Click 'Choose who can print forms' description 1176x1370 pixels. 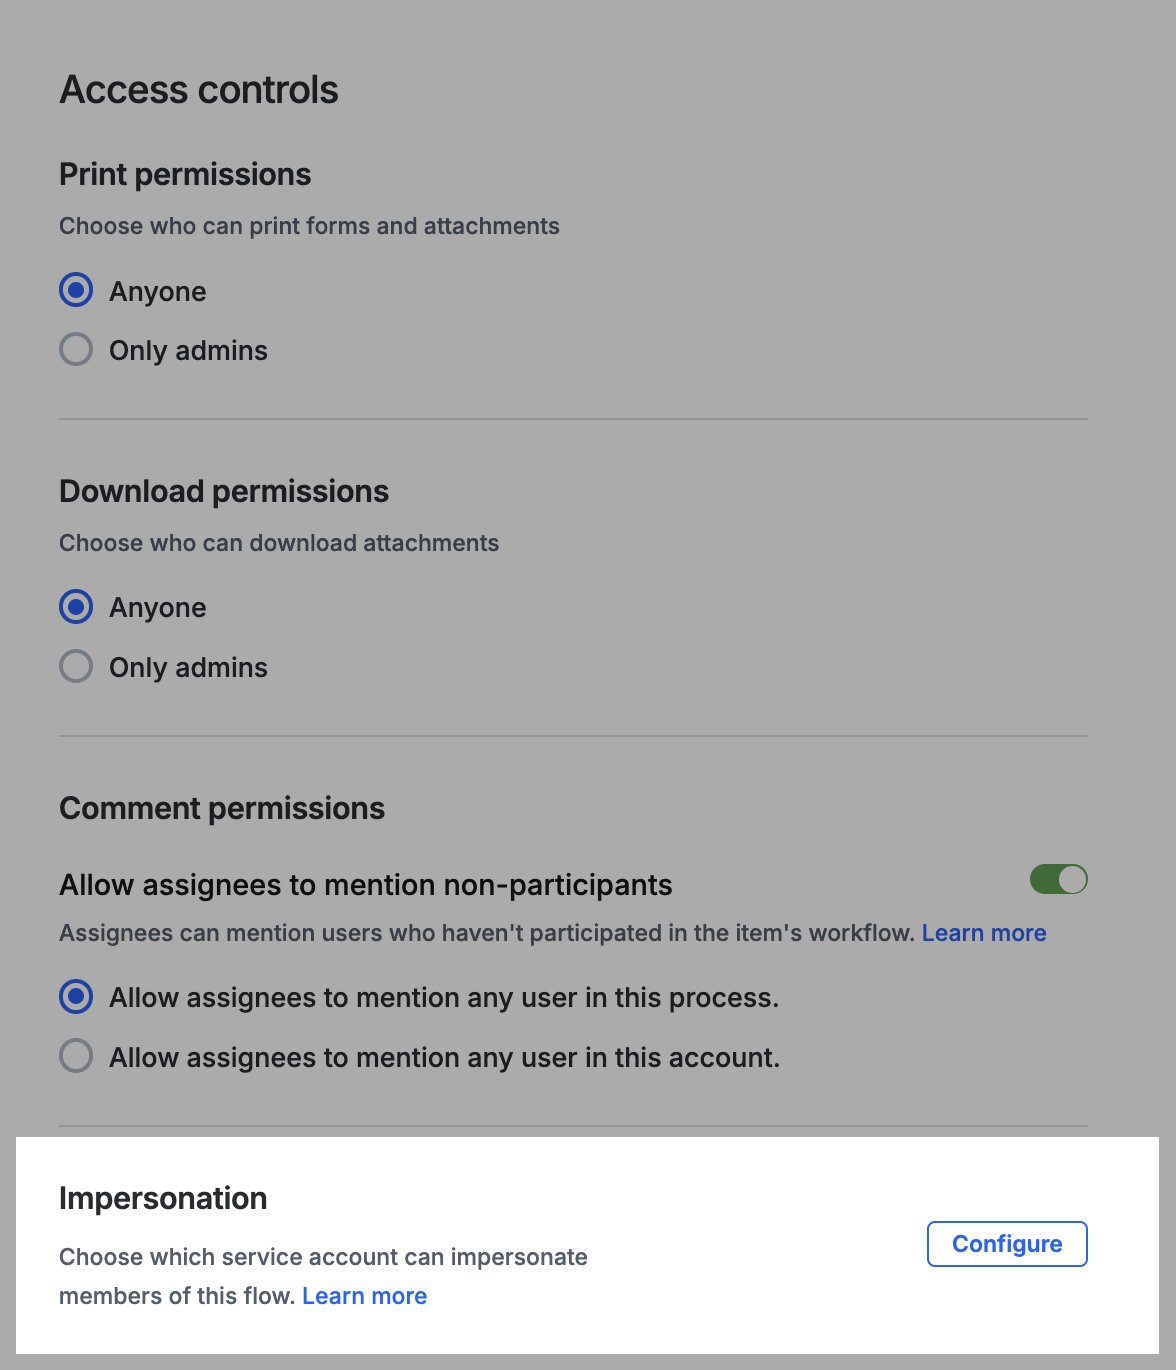(309, 226)
